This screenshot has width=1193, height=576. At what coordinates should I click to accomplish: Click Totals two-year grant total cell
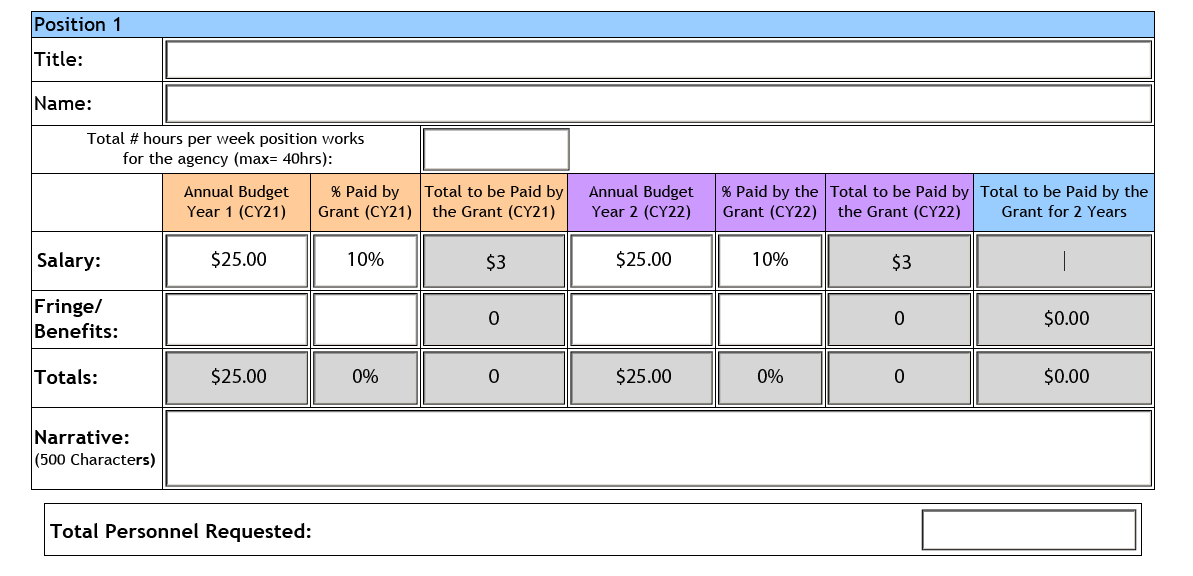tap(1064, 377)
